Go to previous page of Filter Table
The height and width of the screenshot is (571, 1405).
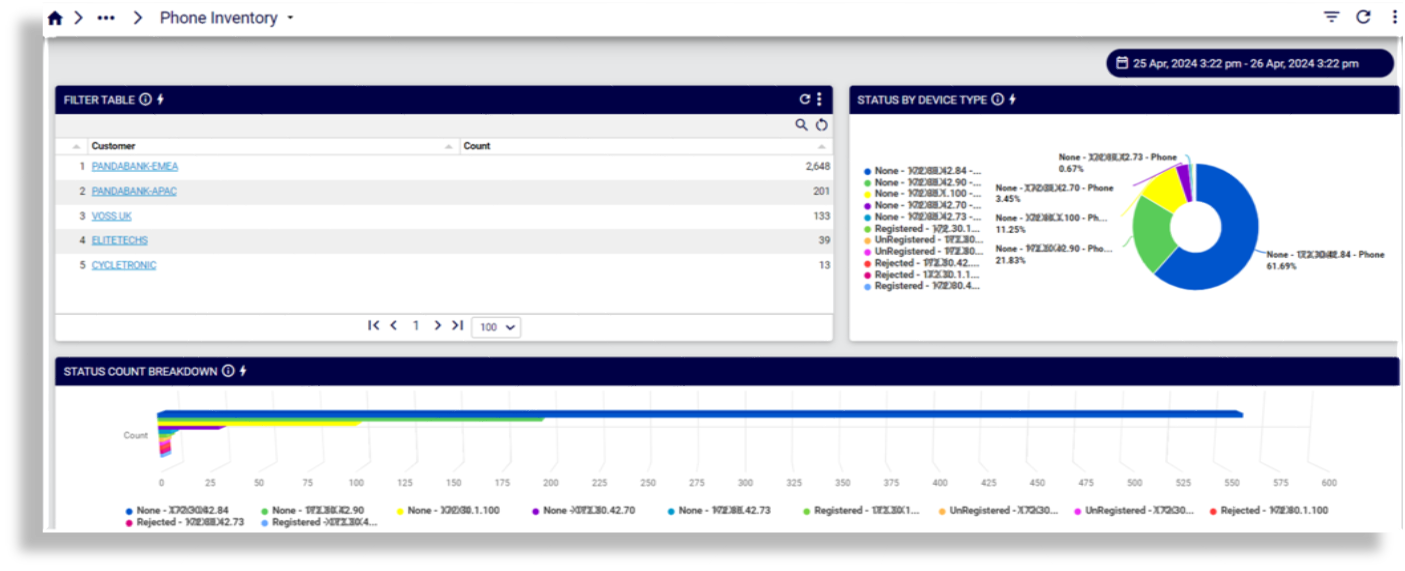click(394, 326)
